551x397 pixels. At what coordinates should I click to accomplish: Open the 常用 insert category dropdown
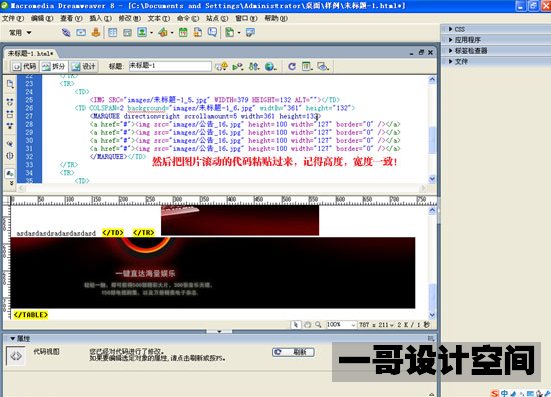pyautogui.click(x=20, y=33)
